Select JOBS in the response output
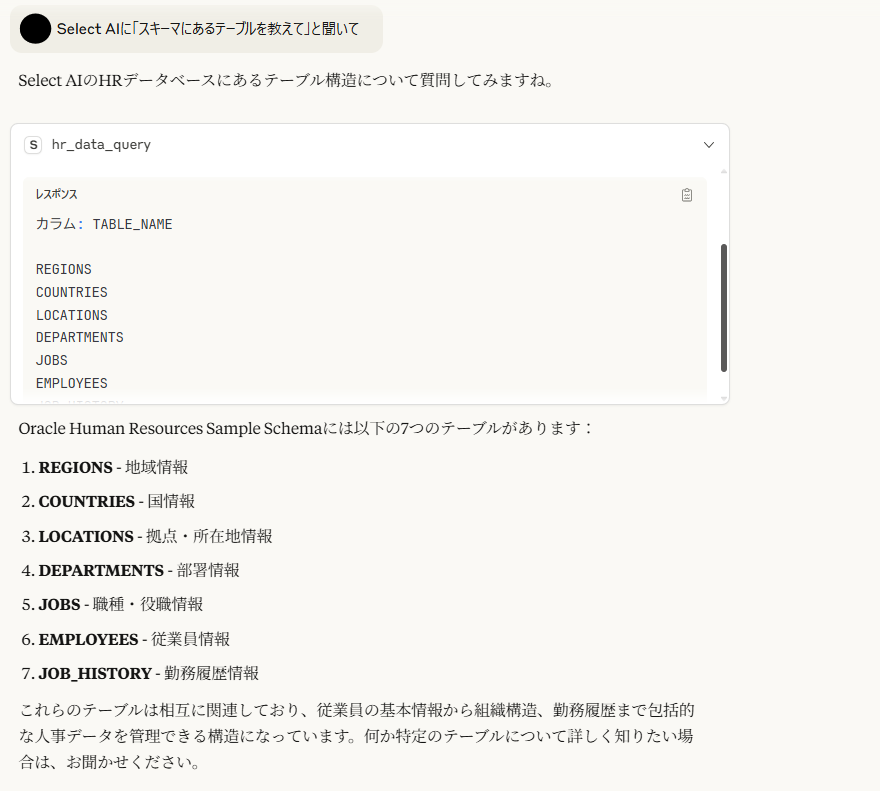880x791 pixels. tap(52, 360)
